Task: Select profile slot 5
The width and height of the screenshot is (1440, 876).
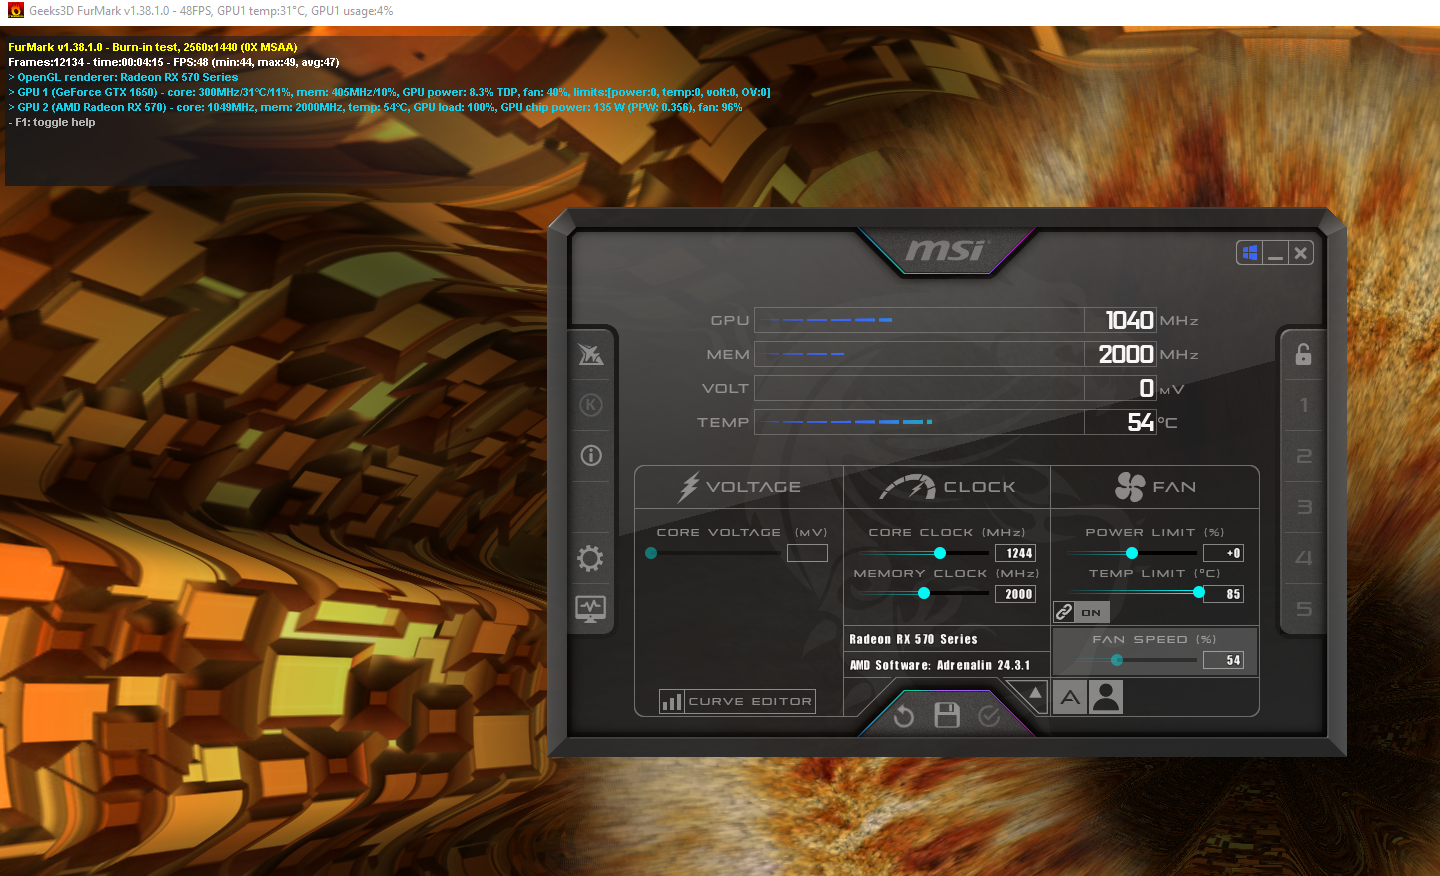Action: click(1303, 609)
